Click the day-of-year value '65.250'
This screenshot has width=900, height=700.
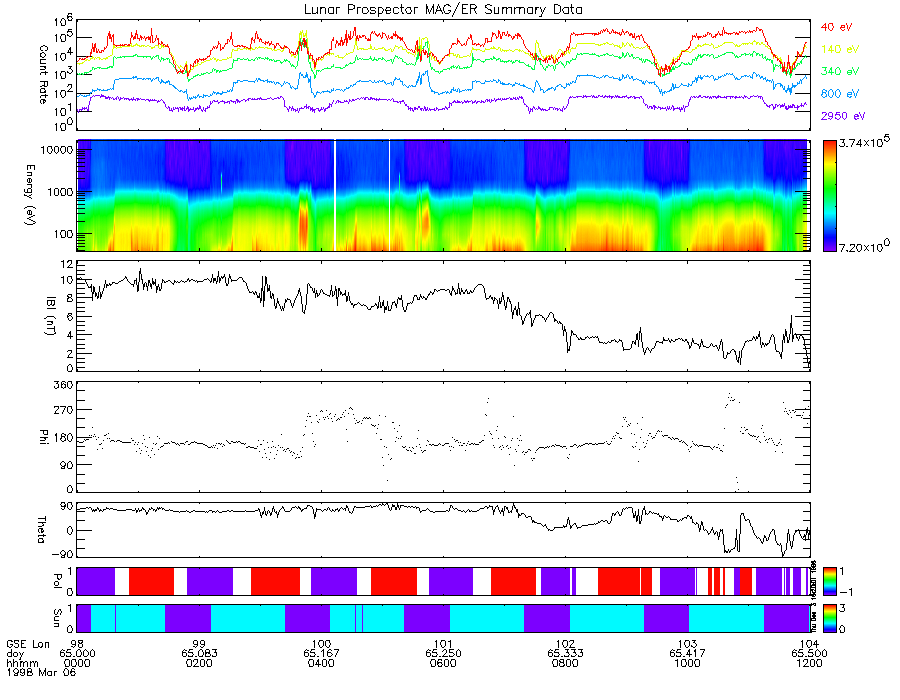click(443, 654)
